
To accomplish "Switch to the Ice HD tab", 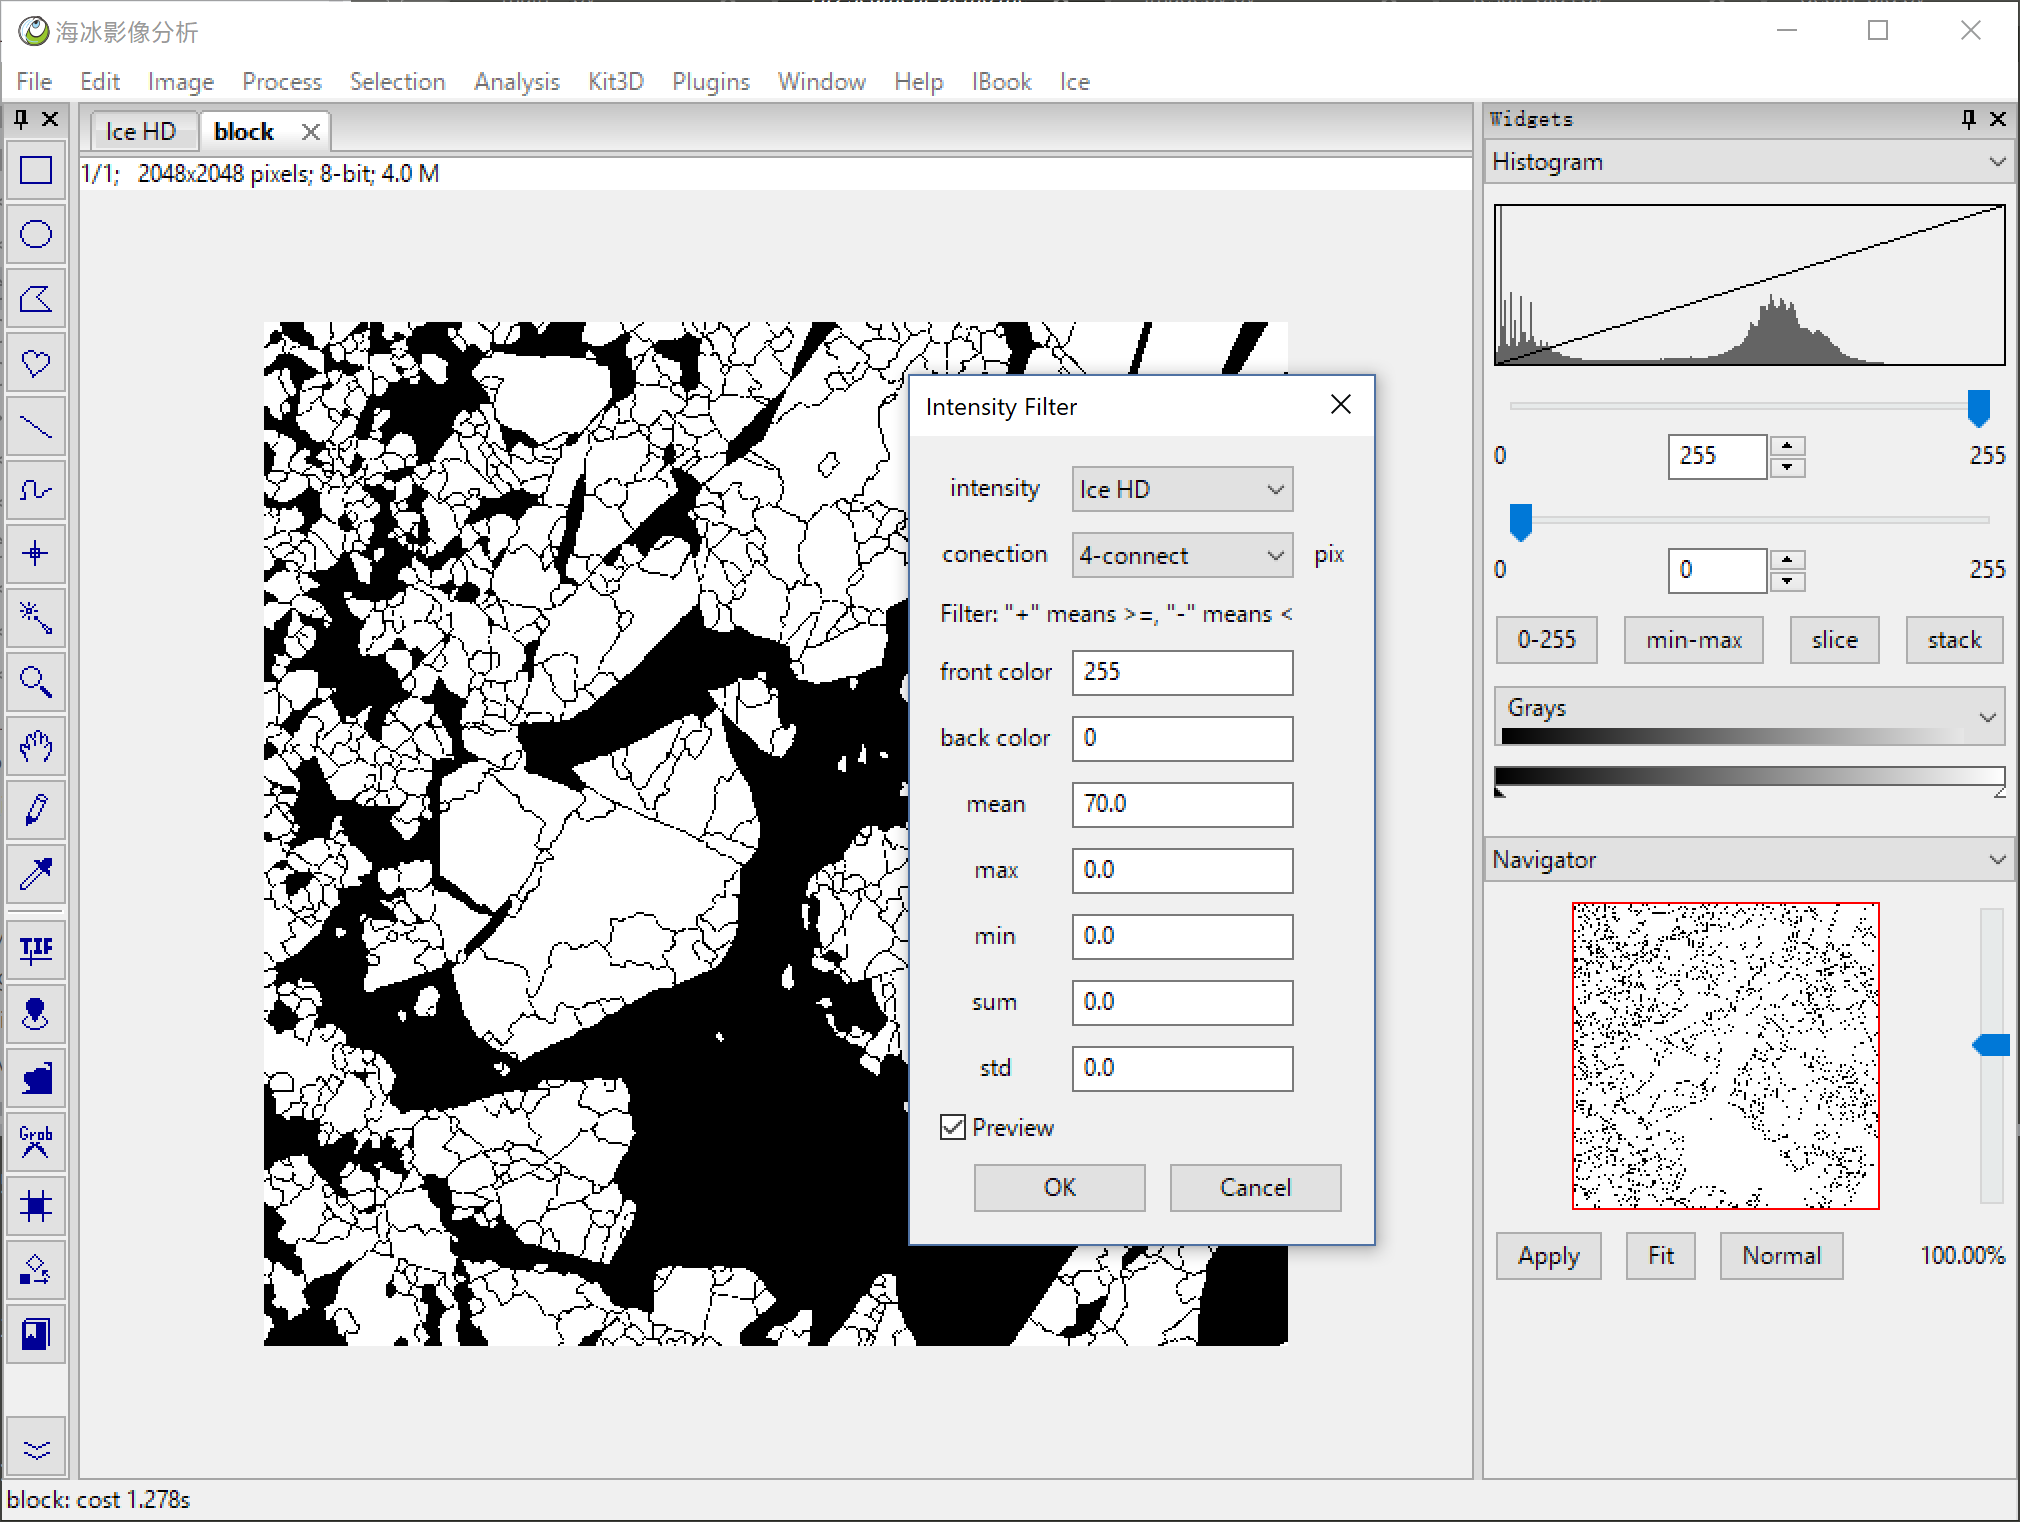I will [x=141, y=132].
